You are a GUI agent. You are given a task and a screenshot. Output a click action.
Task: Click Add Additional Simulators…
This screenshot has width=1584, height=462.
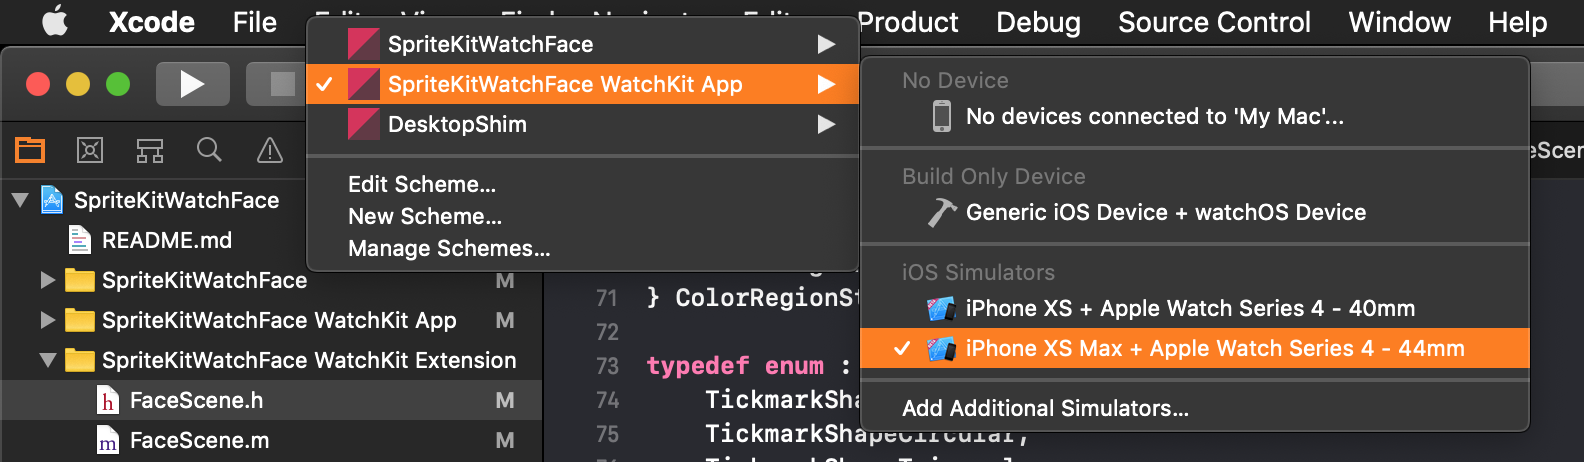tap(1046, 408)
